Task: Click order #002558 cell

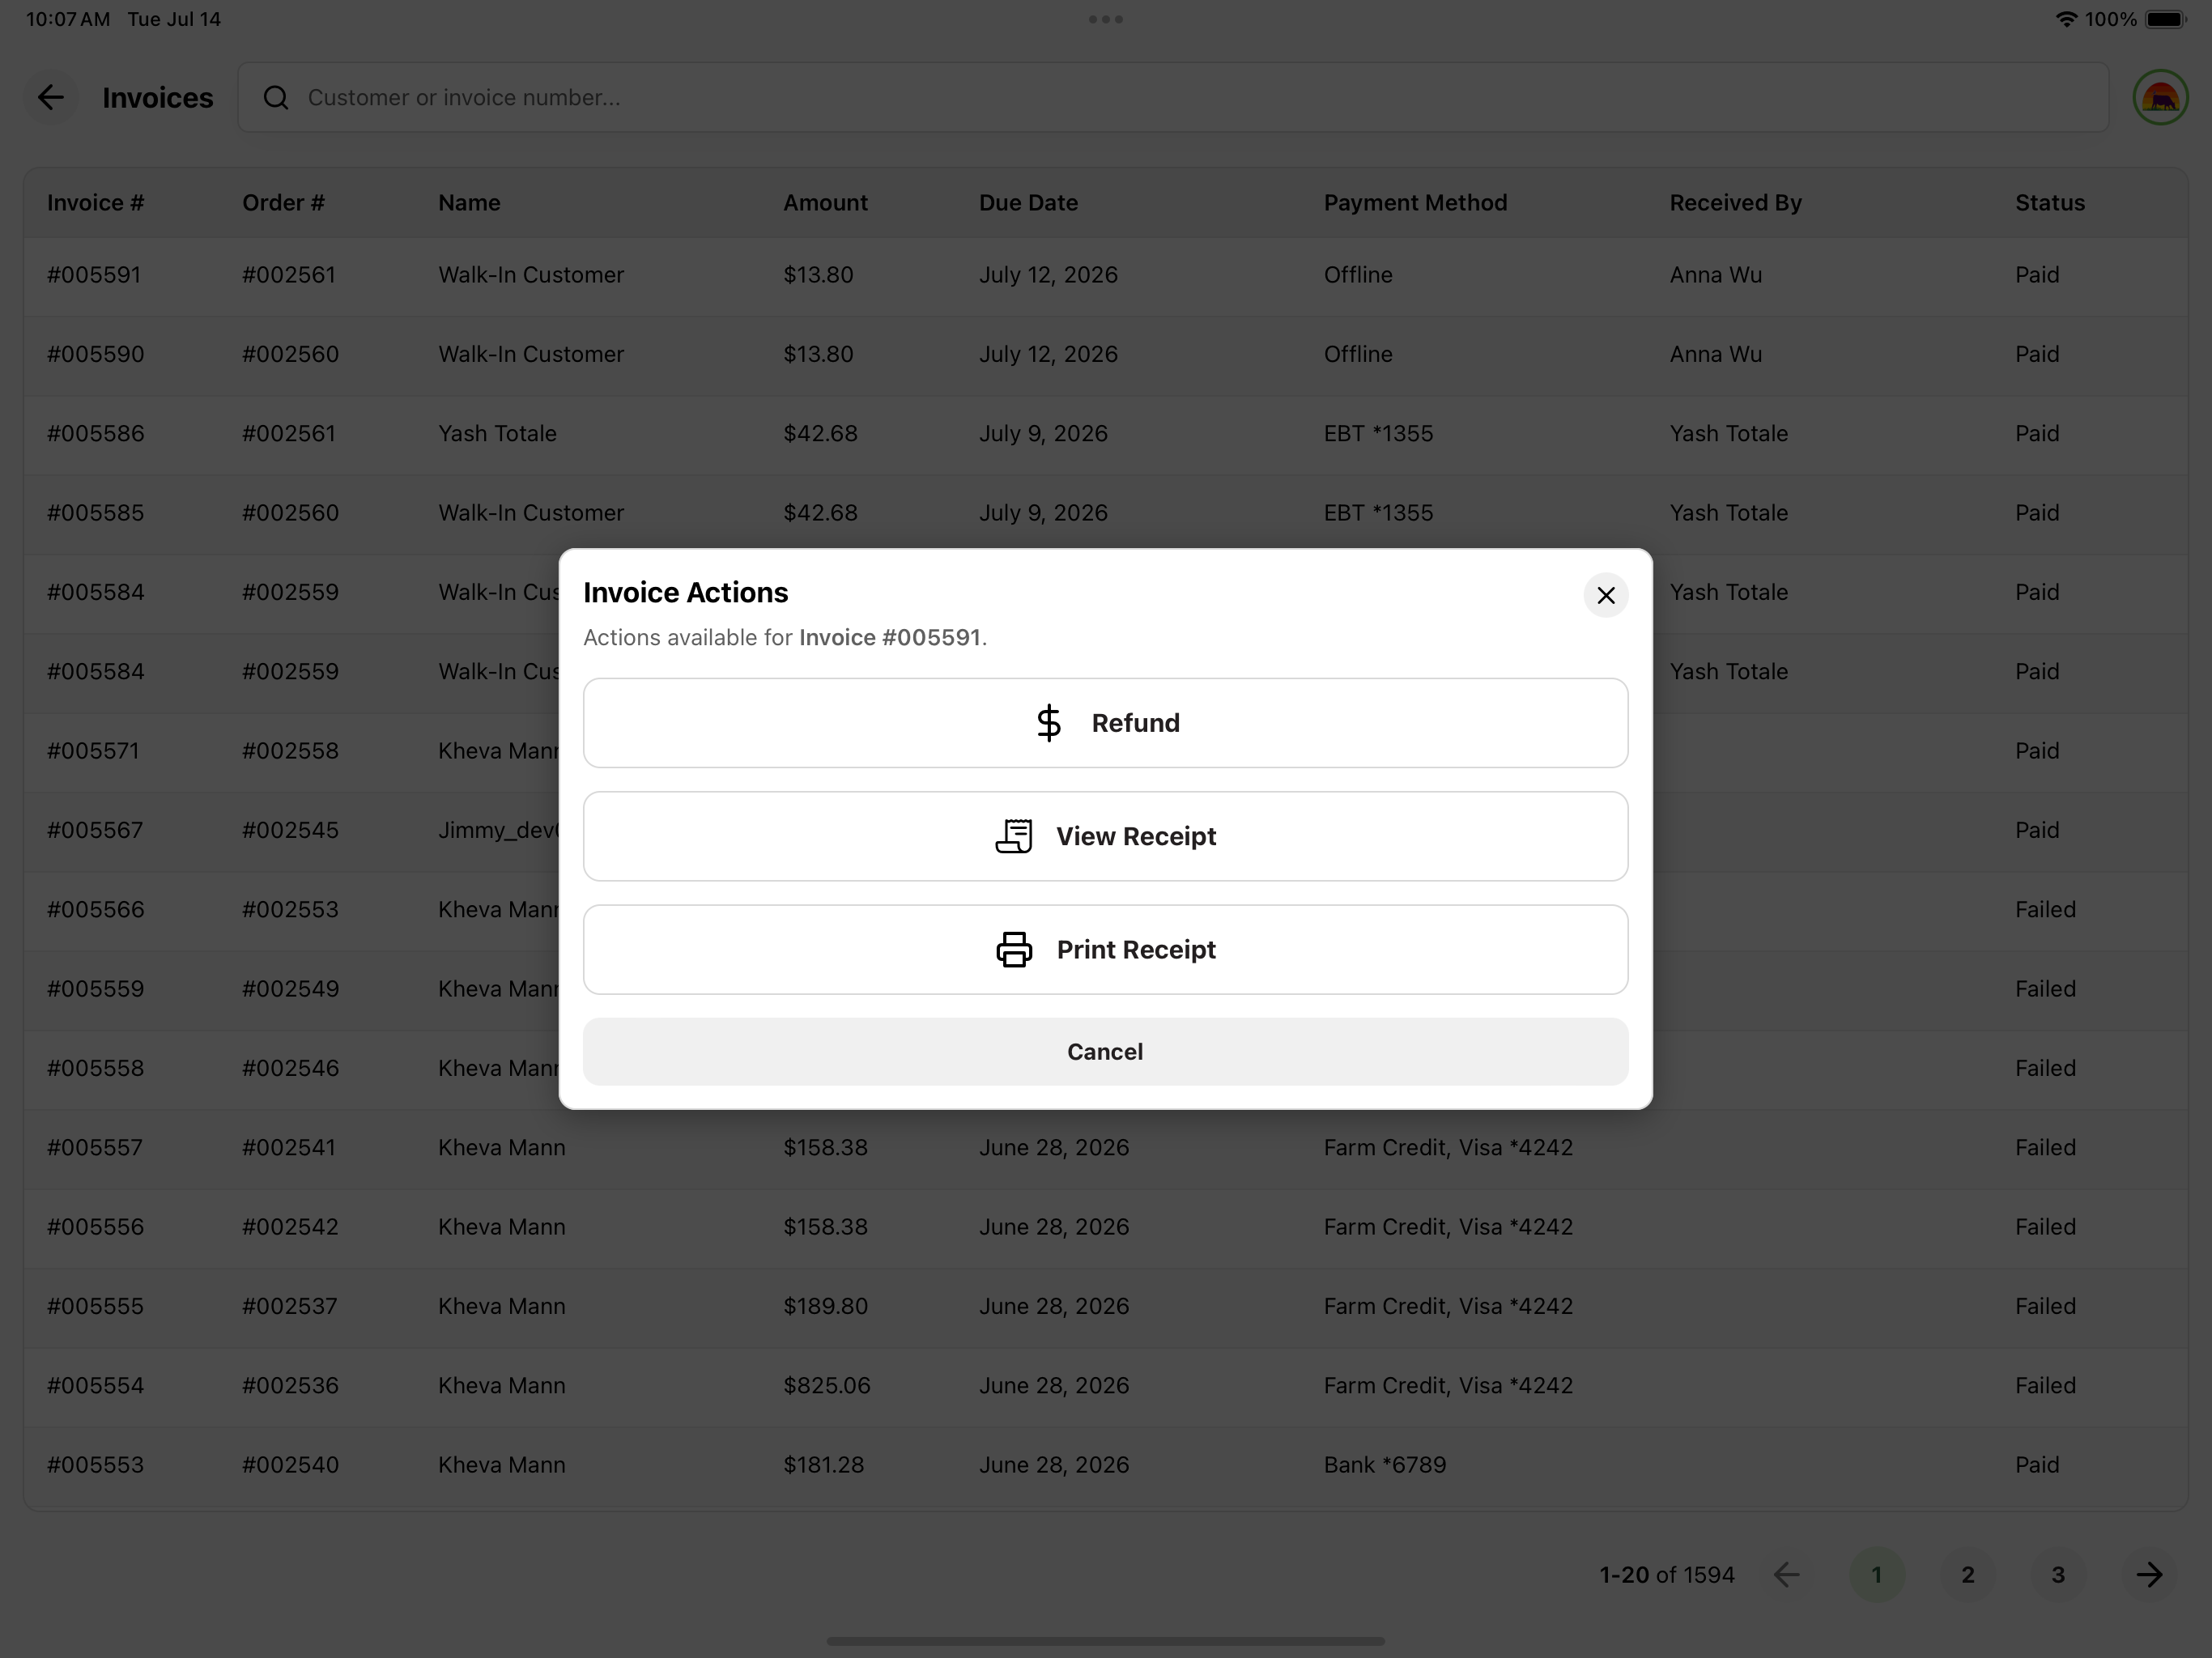Action: click(x=290, y=750)
